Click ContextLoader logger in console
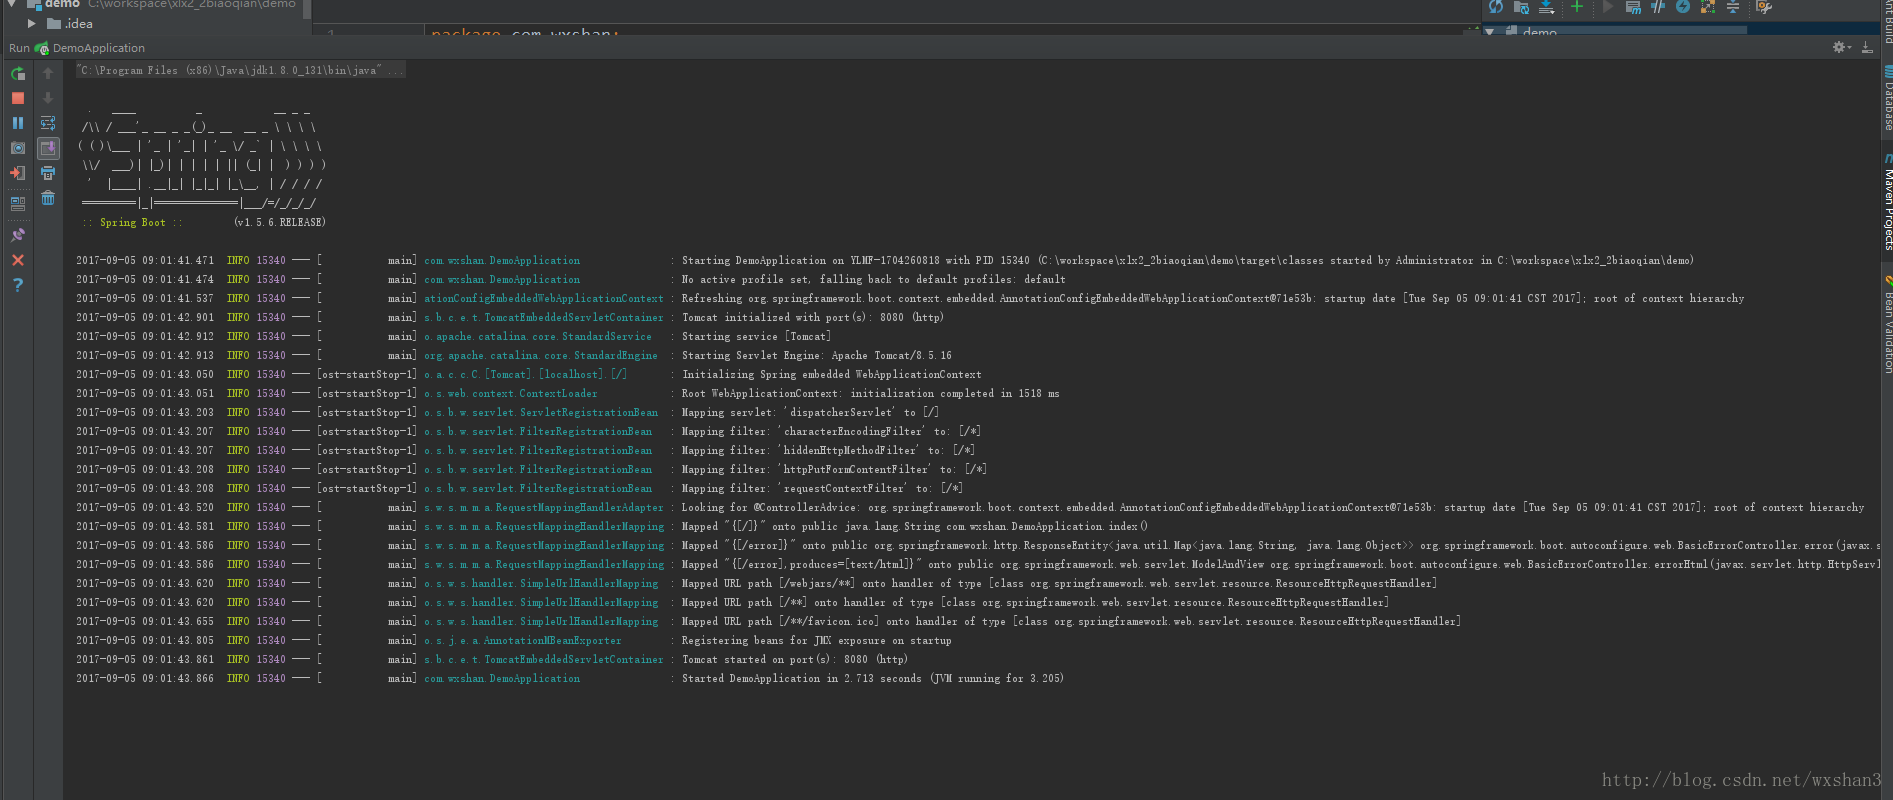The height and width of the screenshot is (800, 1893). pyautogui.click(x=511, y=393)
